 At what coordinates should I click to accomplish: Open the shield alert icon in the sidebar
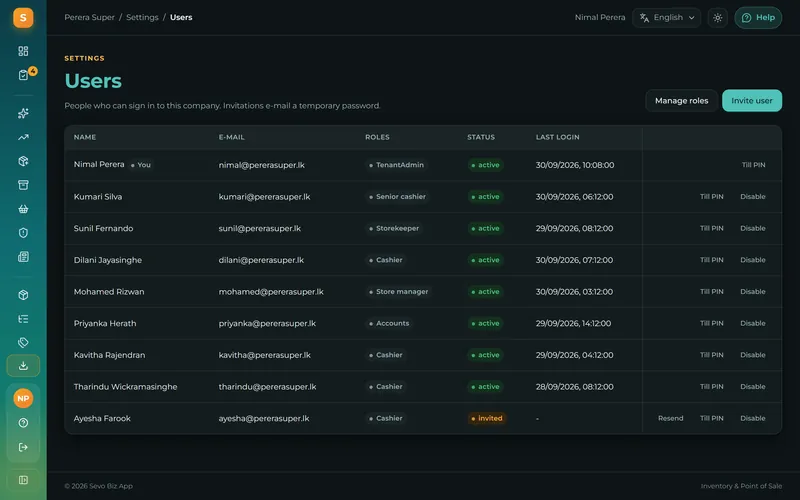click(23, 233)
